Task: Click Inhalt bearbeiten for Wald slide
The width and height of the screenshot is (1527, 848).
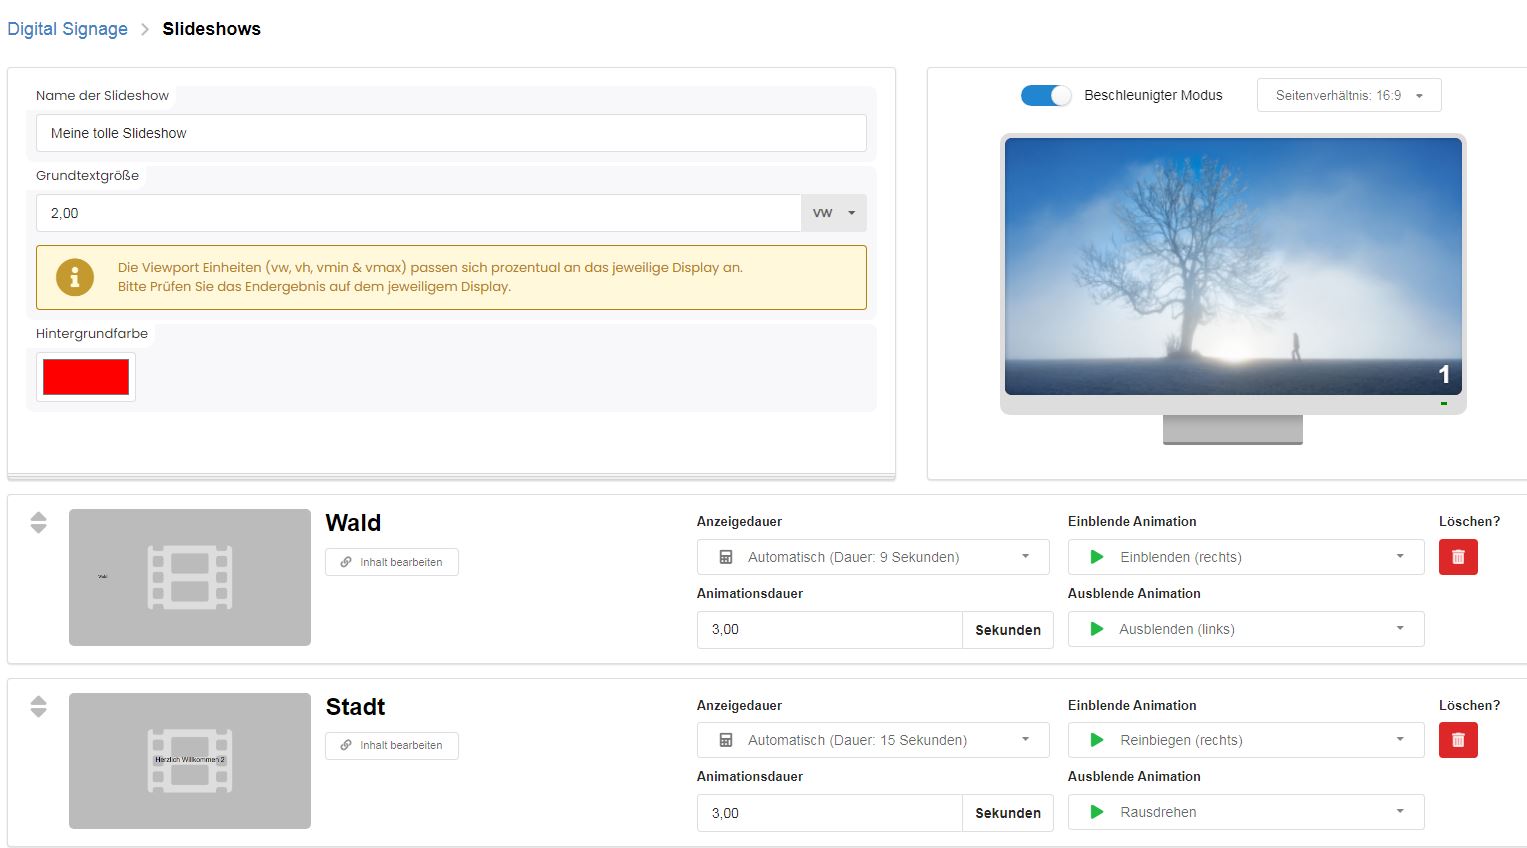Action: tap(391, 562)
